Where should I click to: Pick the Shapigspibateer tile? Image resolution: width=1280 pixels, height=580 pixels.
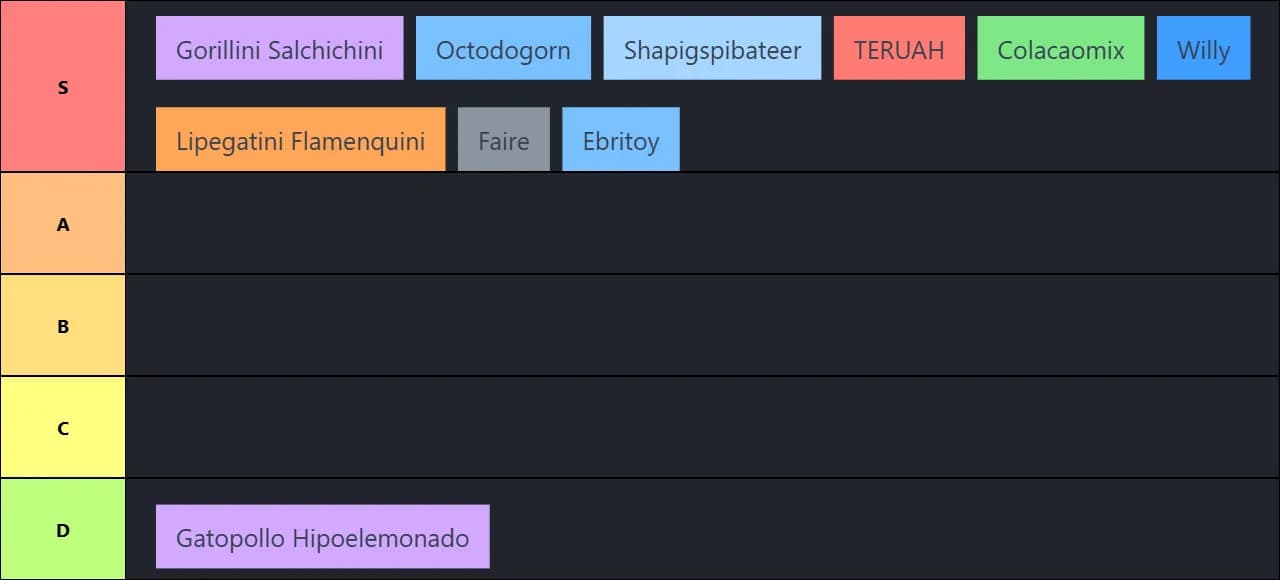pos(712,48)
